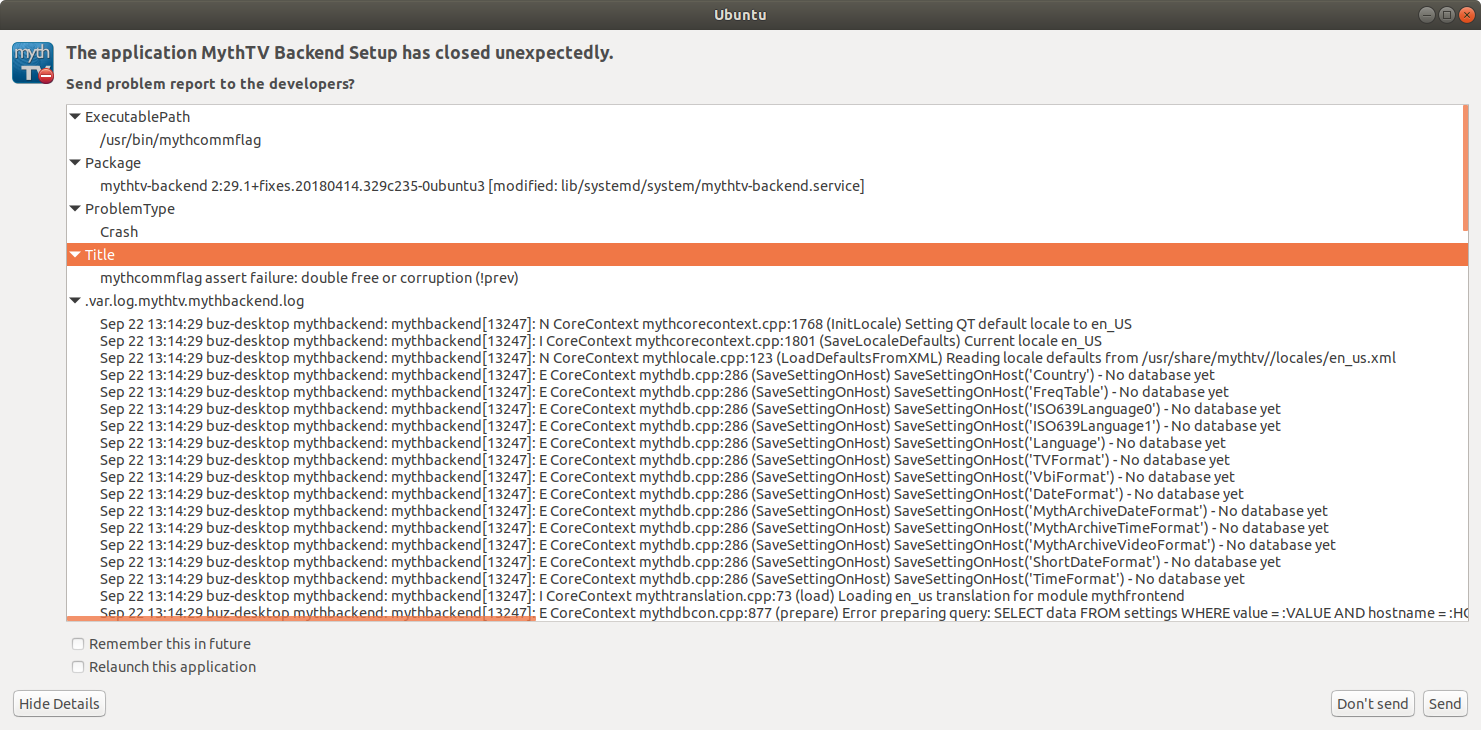Collapse the Package section
1481x730 pixels.
point(75,163)
